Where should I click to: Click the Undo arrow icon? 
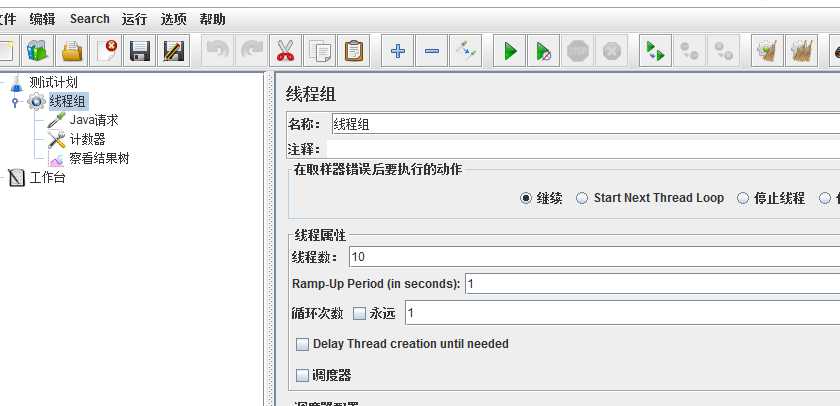pos(218,51)
